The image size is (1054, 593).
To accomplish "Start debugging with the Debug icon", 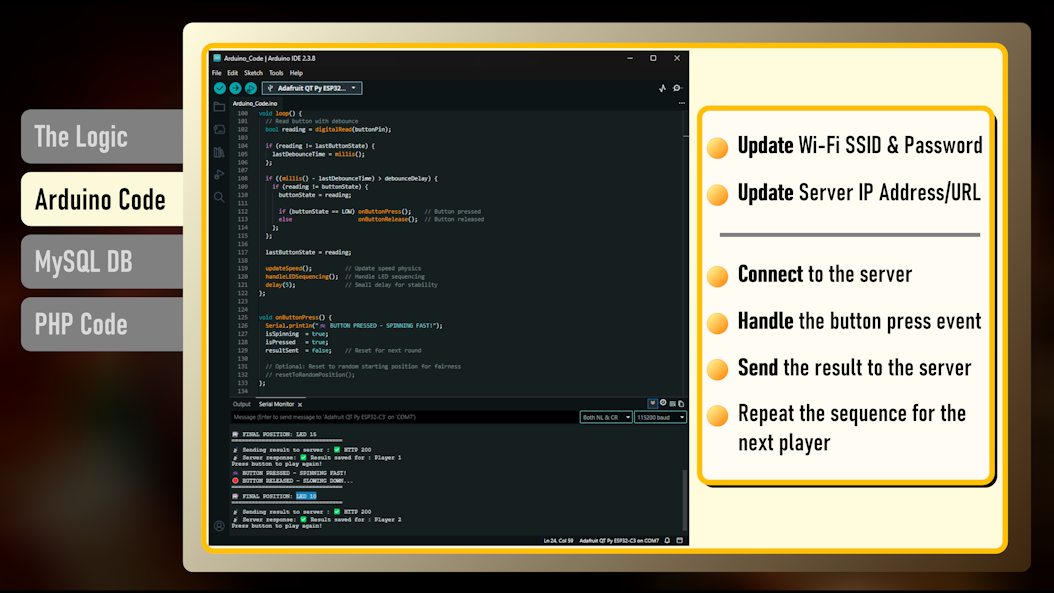I will pos(251,88).
